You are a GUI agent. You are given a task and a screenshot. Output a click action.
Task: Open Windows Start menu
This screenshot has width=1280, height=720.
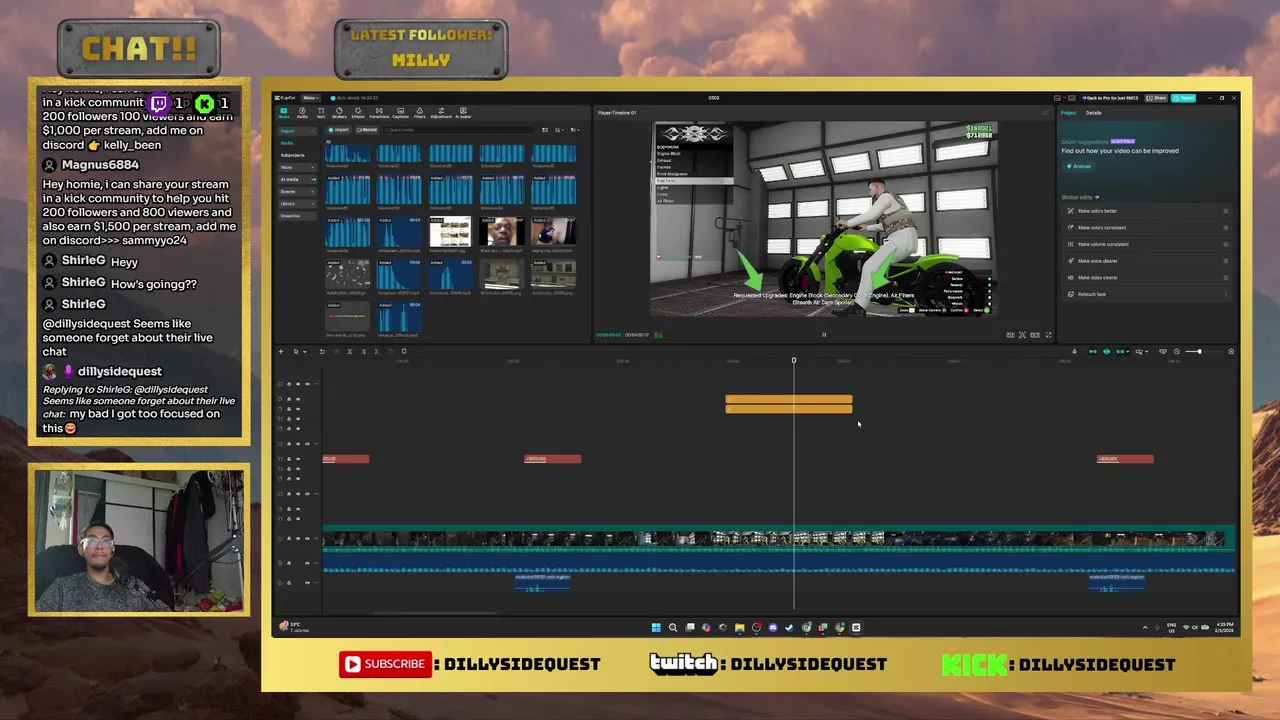tap(656, 628)
